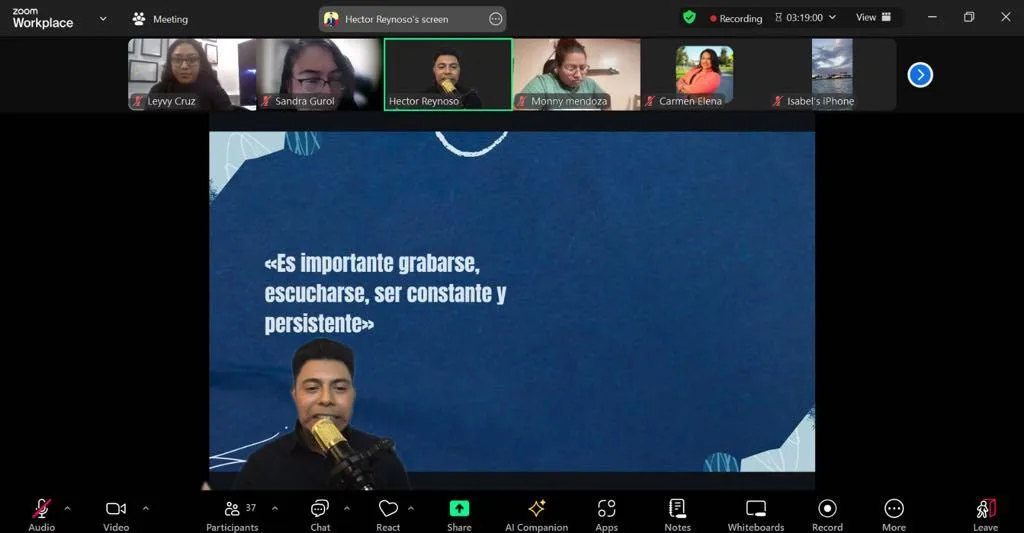Click the muted mic icon on Sandra Gurol

coord(266,101)
